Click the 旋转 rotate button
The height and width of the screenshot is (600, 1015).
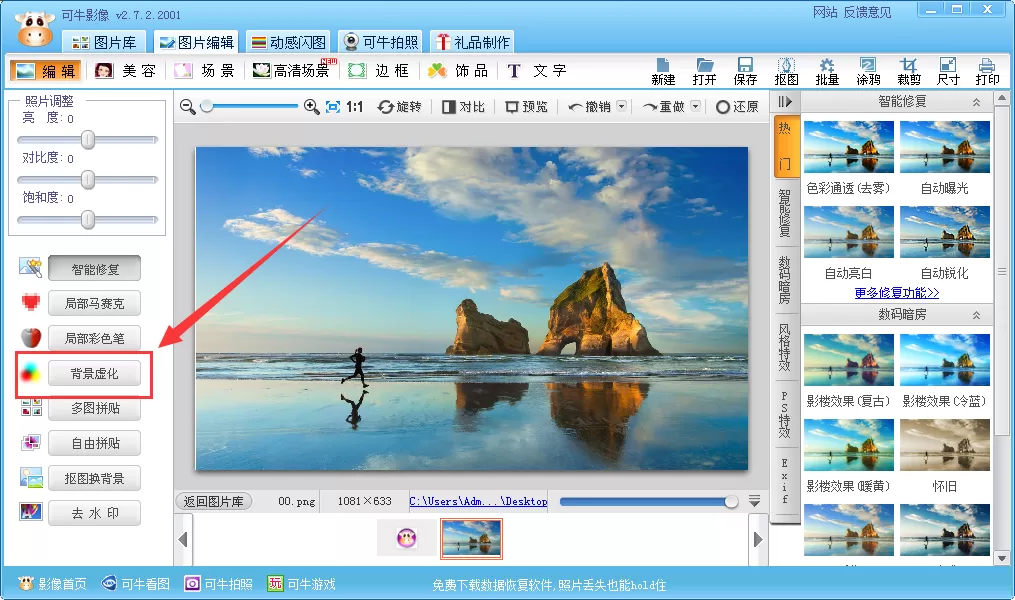(399, 107)
